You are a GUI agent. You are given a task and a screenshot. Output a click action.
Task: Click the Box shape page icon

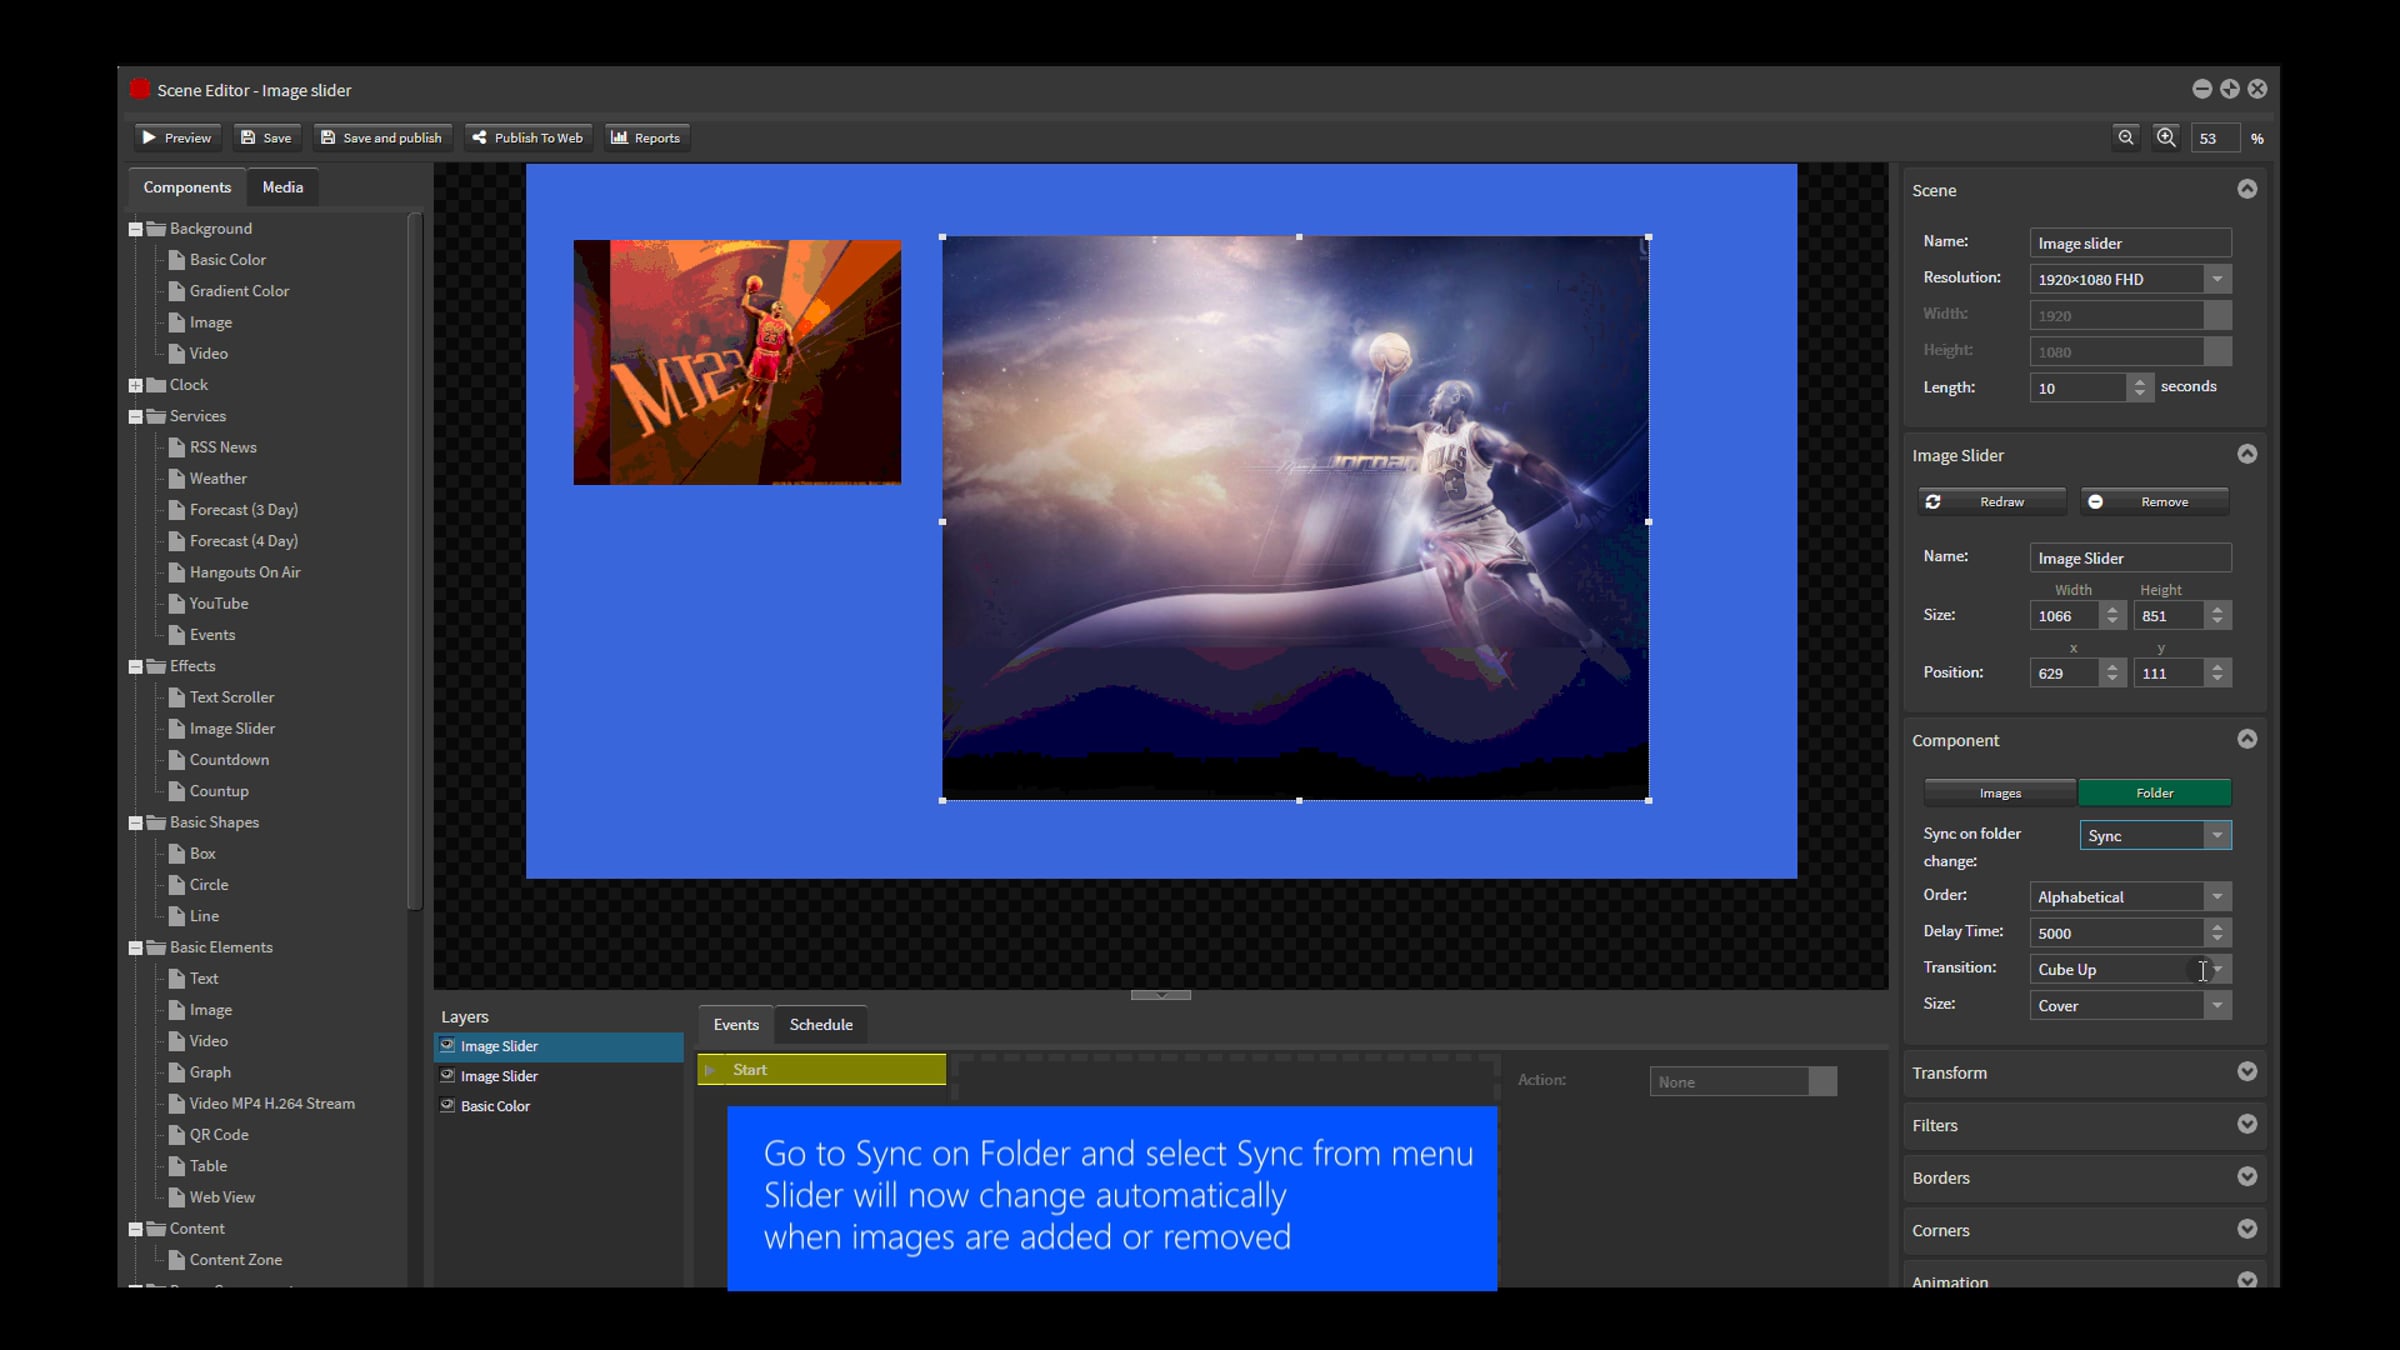pyautogui.click(x=177, y=854)
